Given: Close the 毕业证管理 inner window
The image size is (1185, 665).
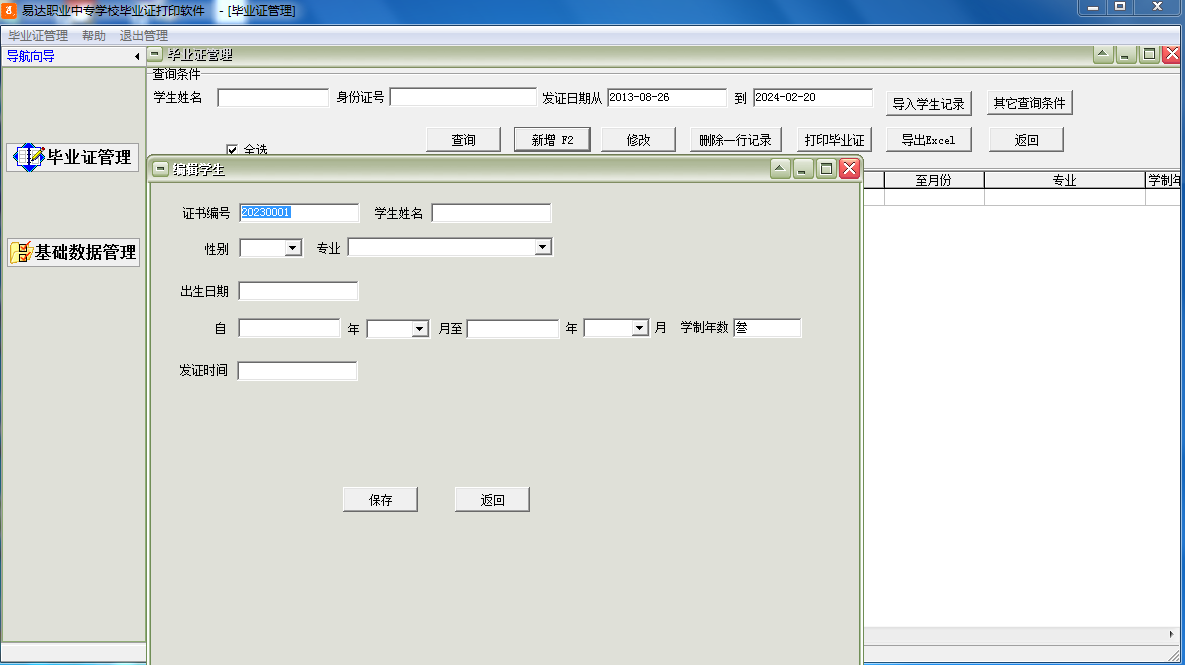Looking at the screenshot, I should click(1171, 54).
